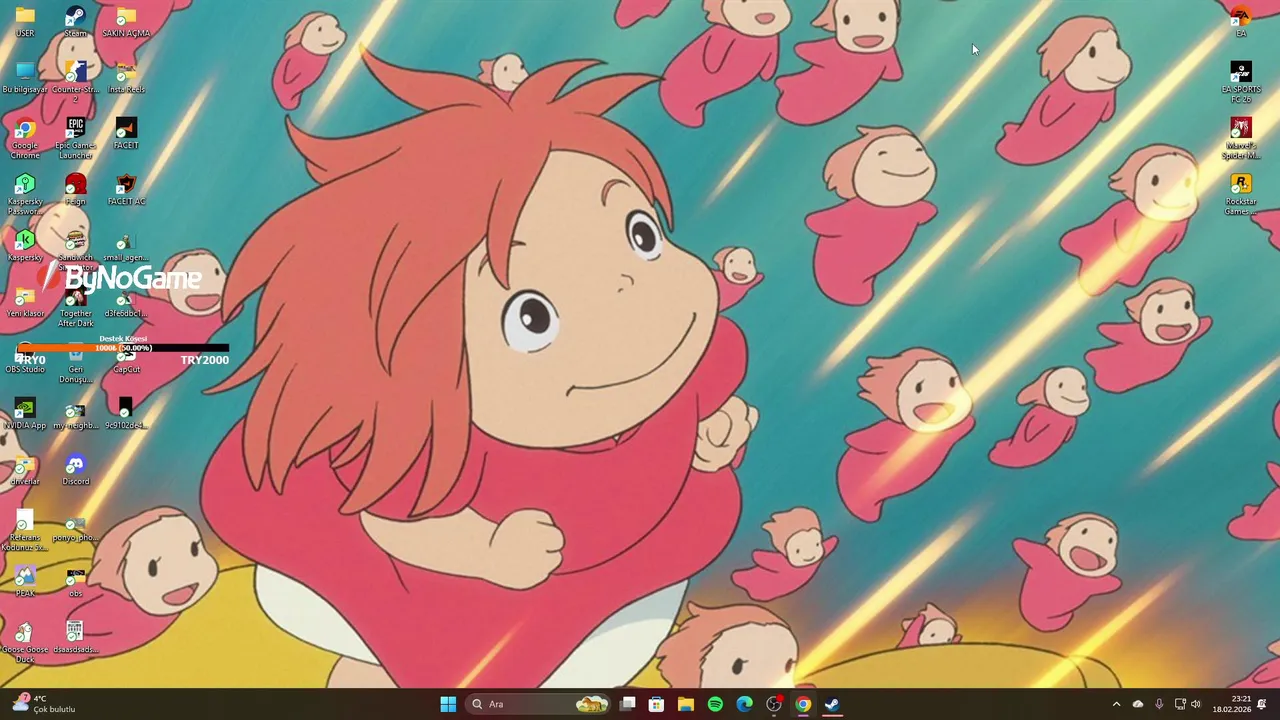Select the EA app desktop shortcut

pyautogui.click(x=1241, y=22)
